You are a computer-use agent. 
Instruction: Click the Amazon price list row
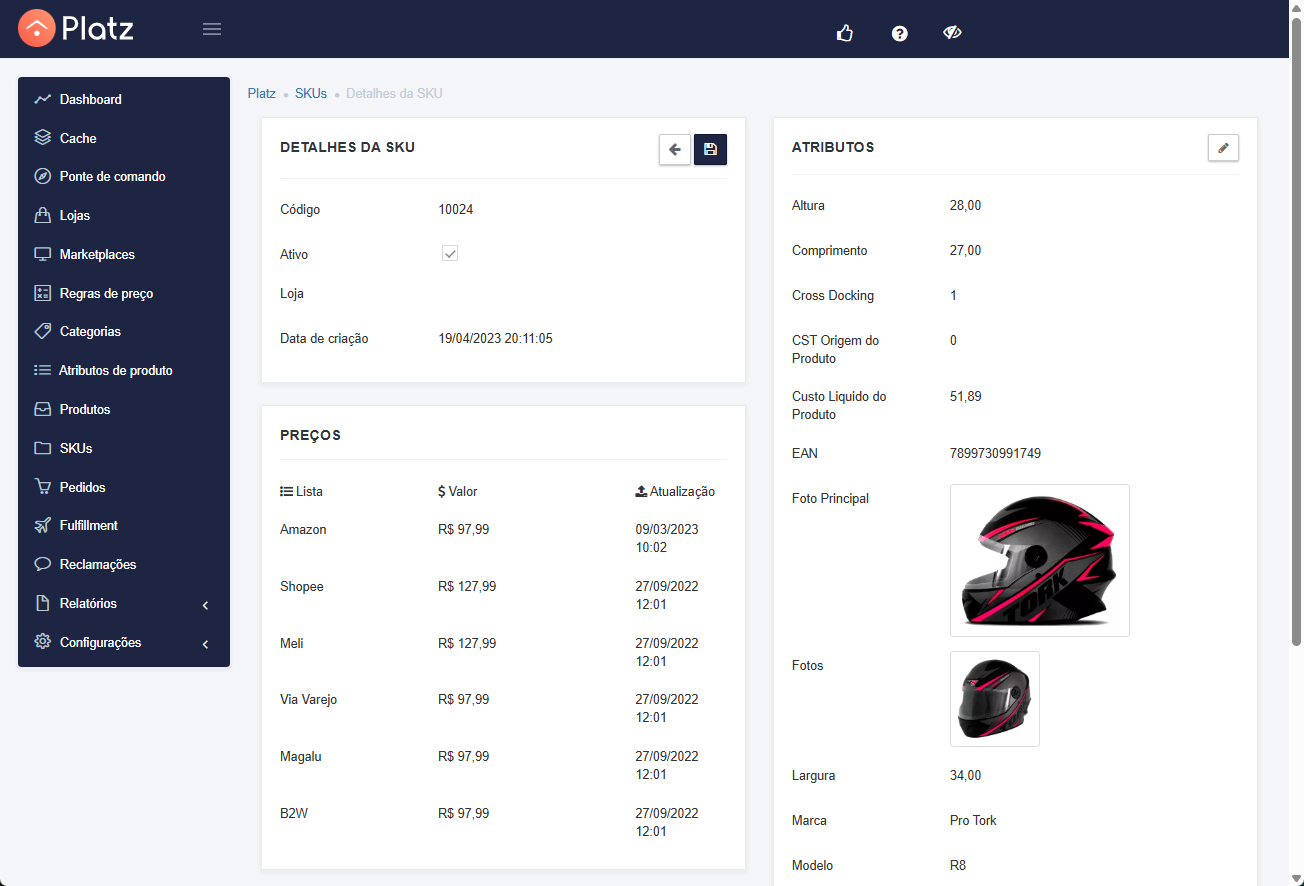[503, 538]
